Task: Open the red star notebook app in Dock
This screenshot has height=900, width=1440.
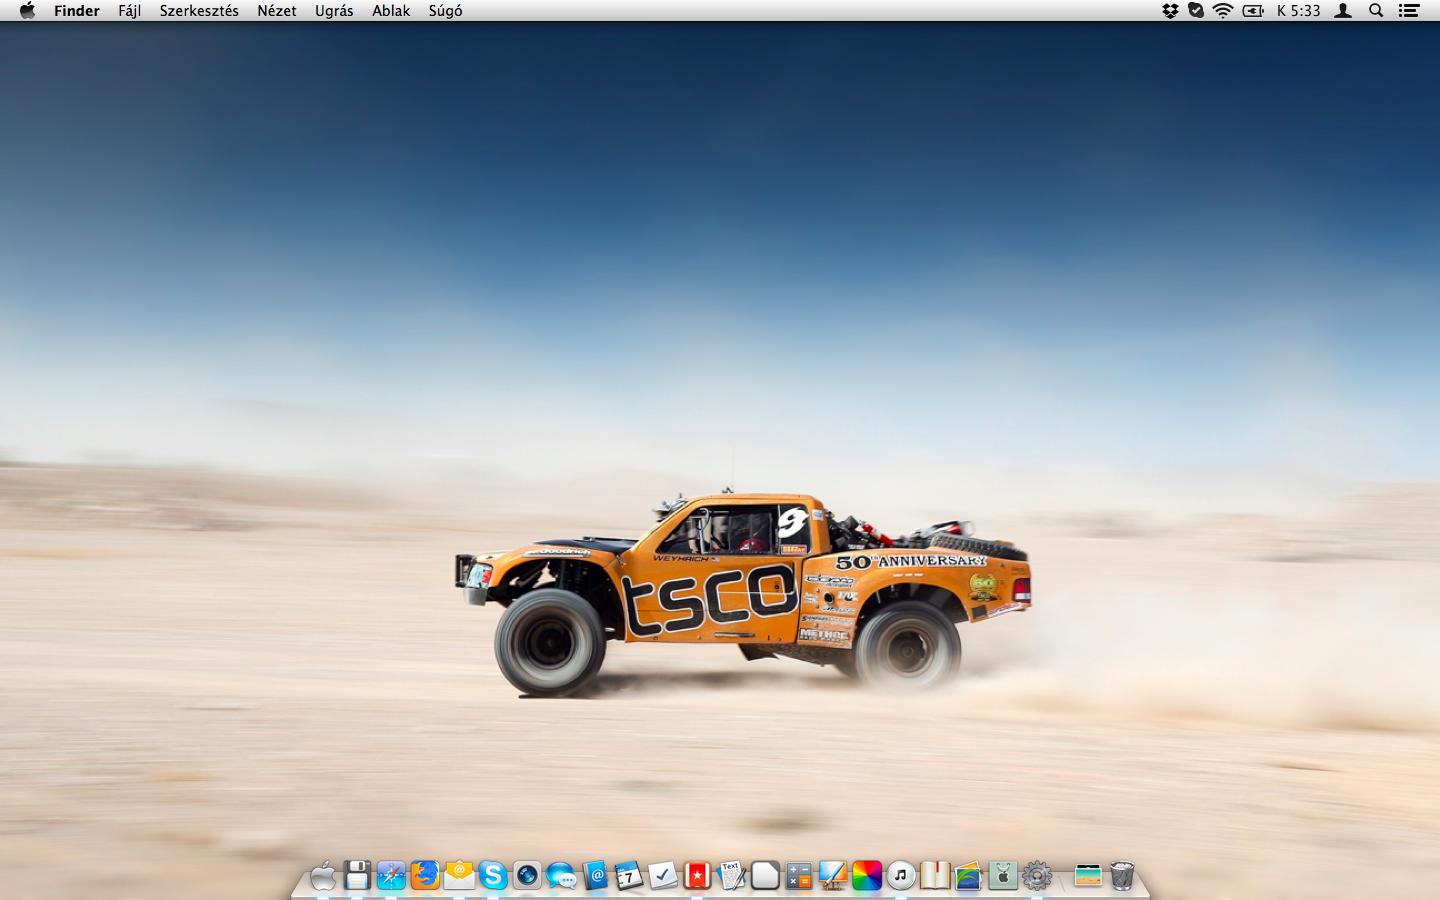Action: point(697,876)
